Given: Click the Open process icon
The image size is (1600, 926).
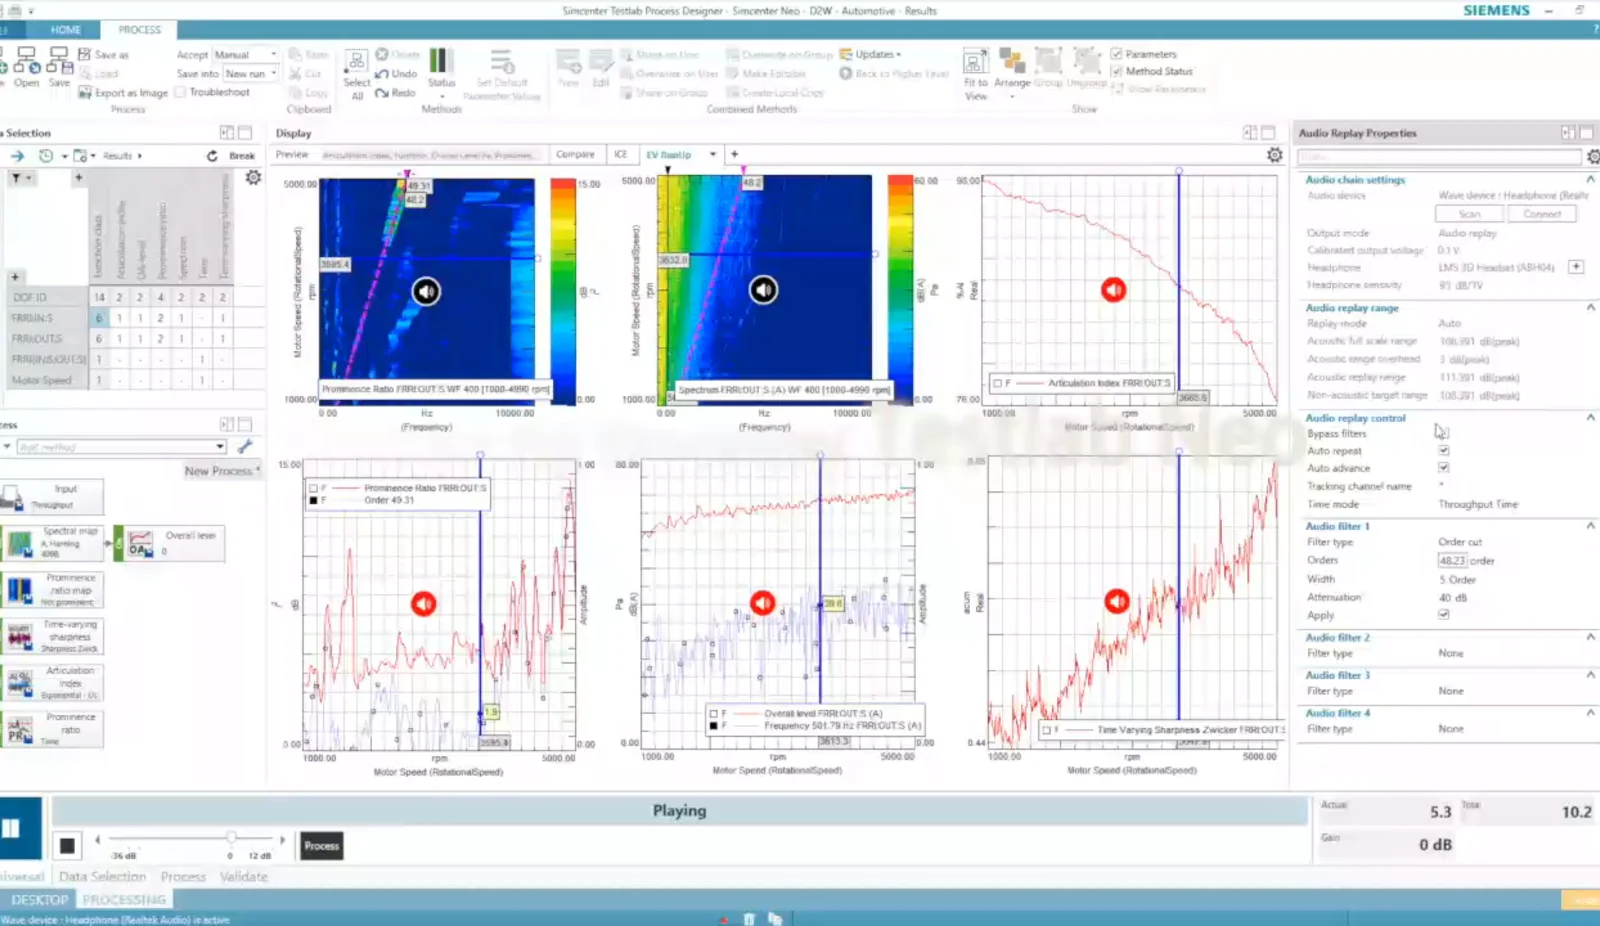Looking at the screenshot, I should [x=26, y=62].
